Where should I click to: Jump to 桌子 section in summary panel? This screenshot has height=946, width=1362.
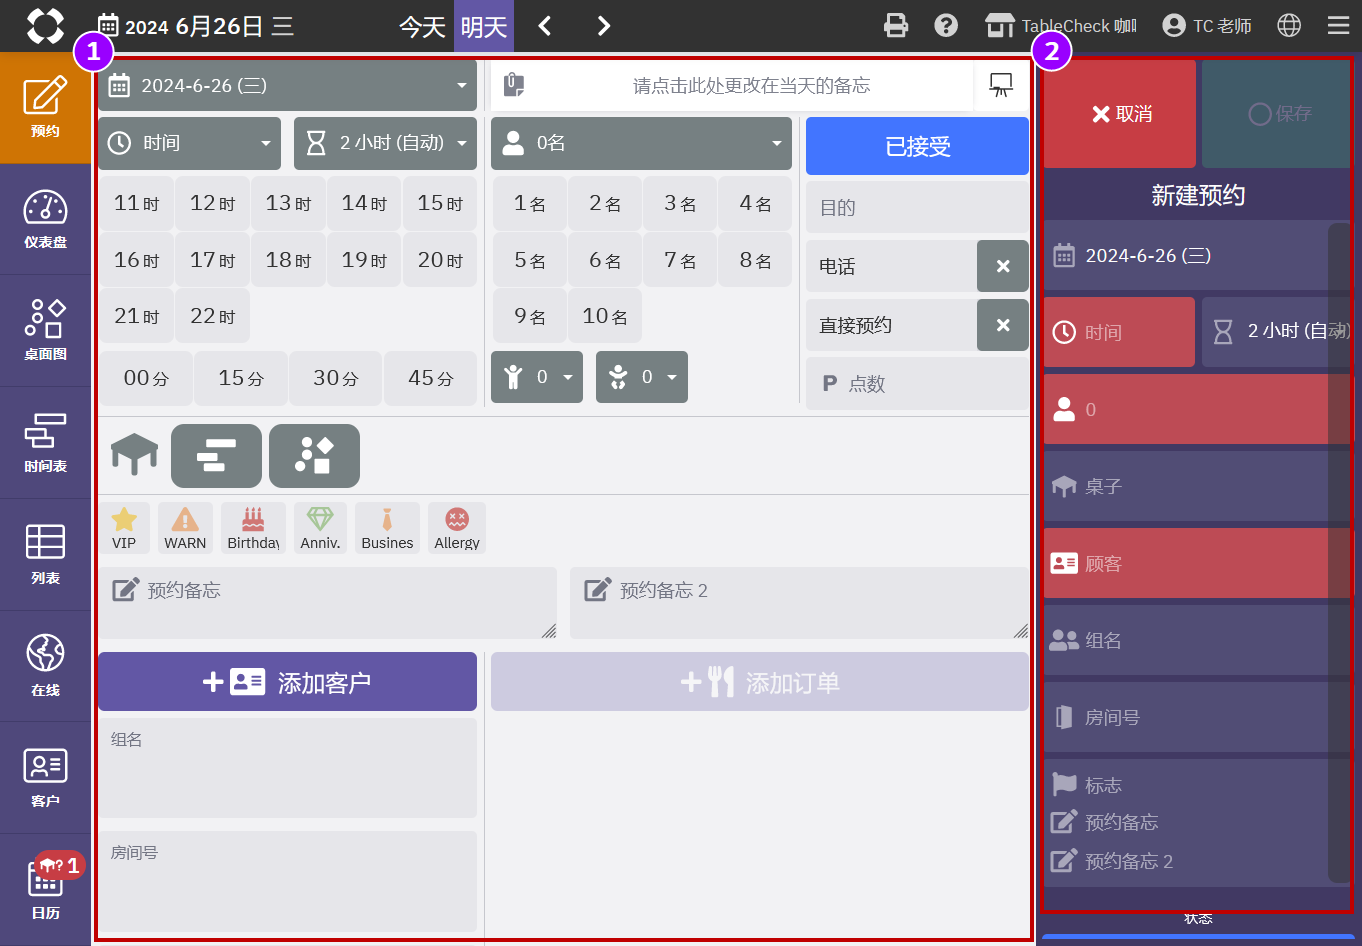(1185, 487)
